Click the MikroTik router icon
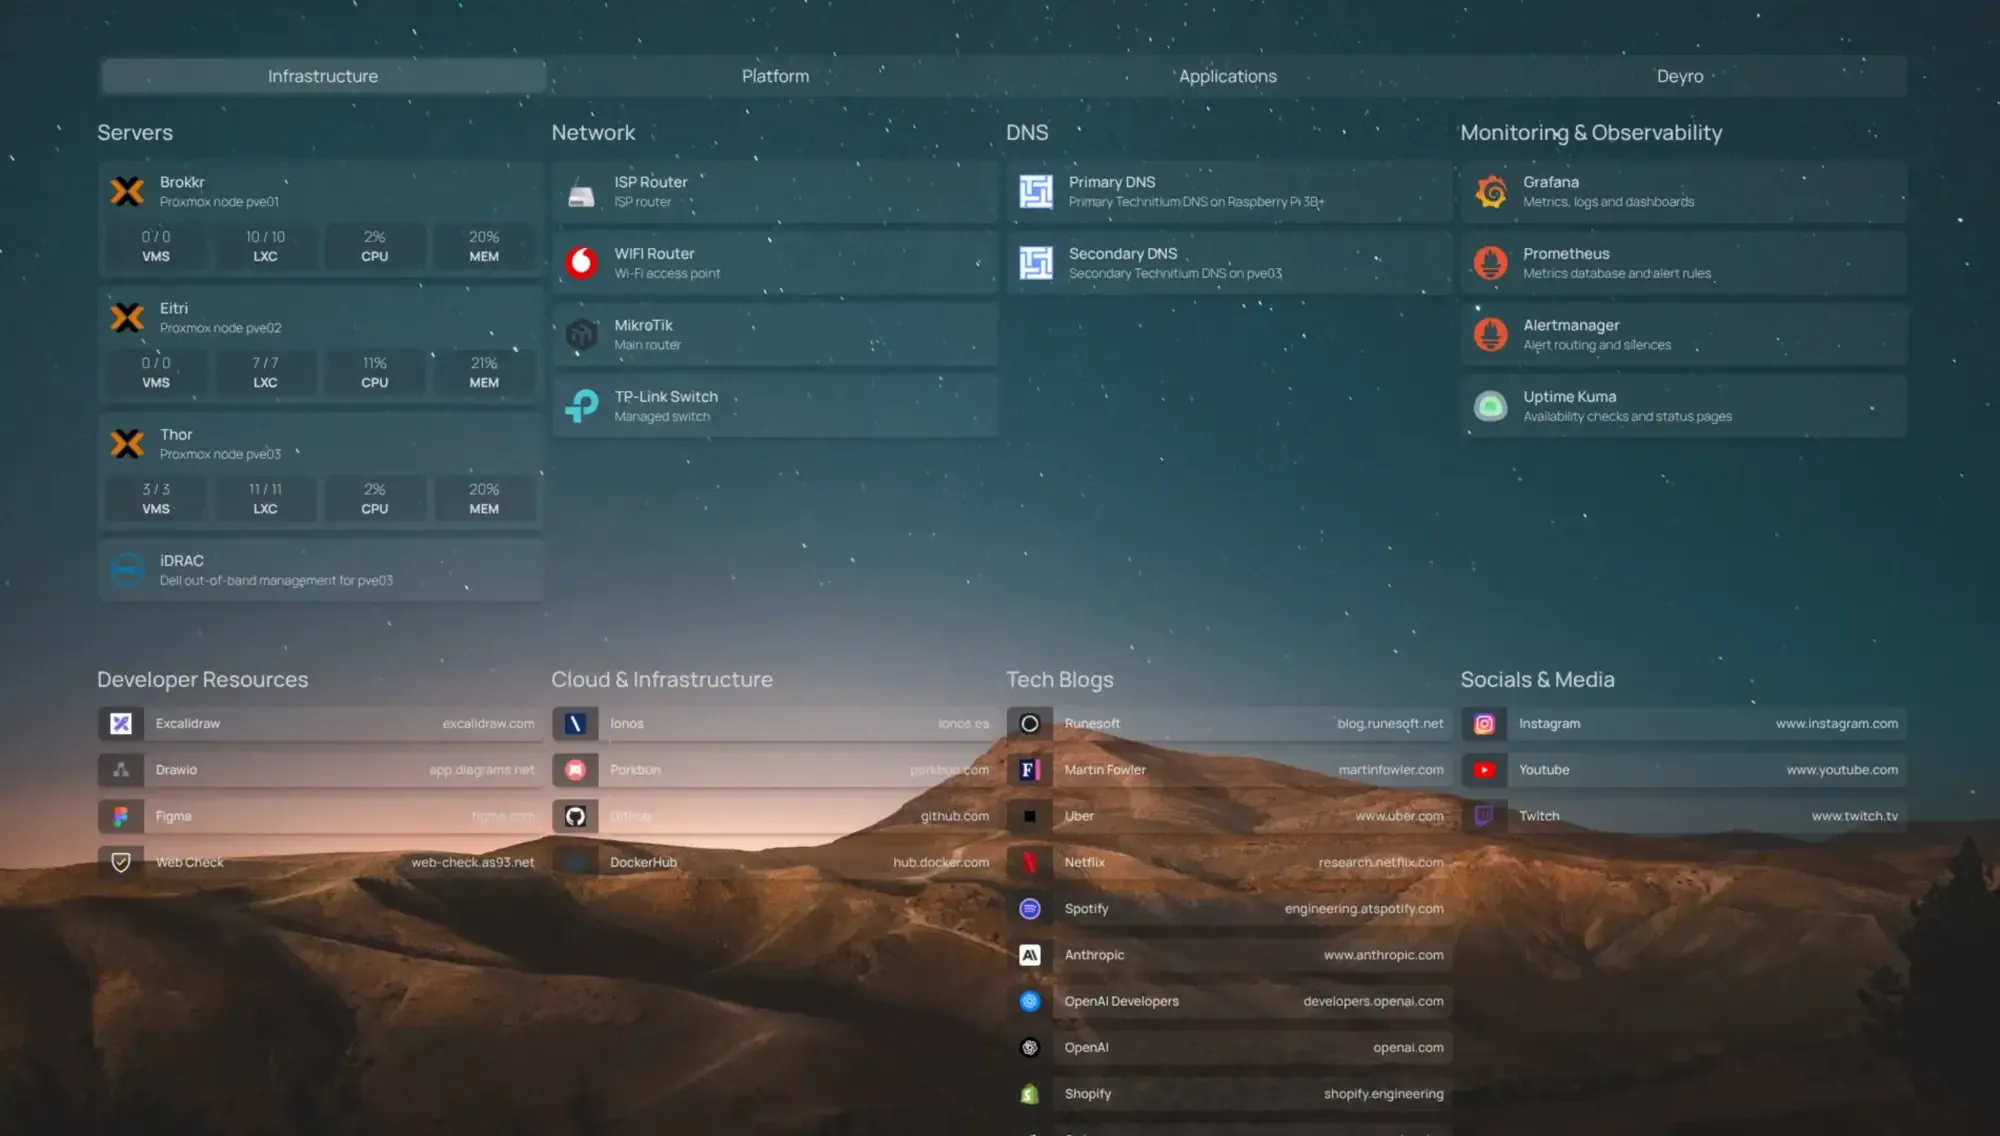Viewport: 2000px width, 1136px height. (x=581, y=334)
